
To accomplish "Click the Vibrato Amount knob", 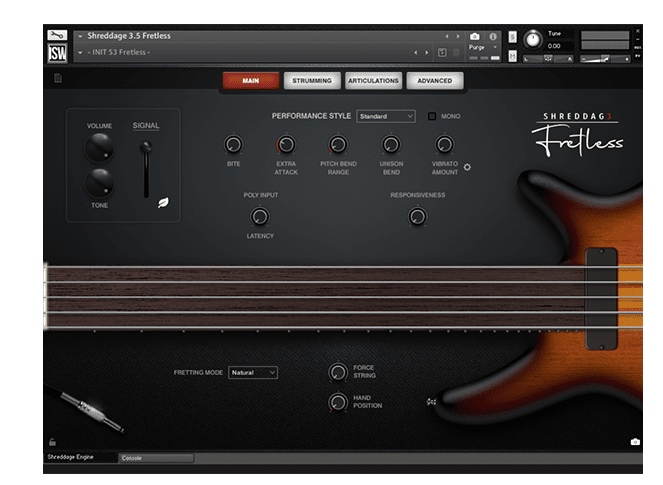I will point(445,145).
